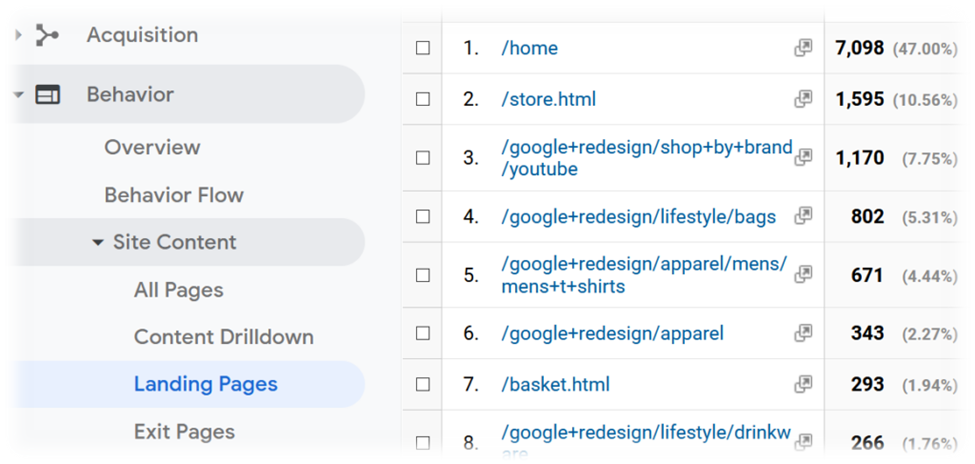Open /home page in new window icon
Screen dimensions: 975x464
pos(803,48)
